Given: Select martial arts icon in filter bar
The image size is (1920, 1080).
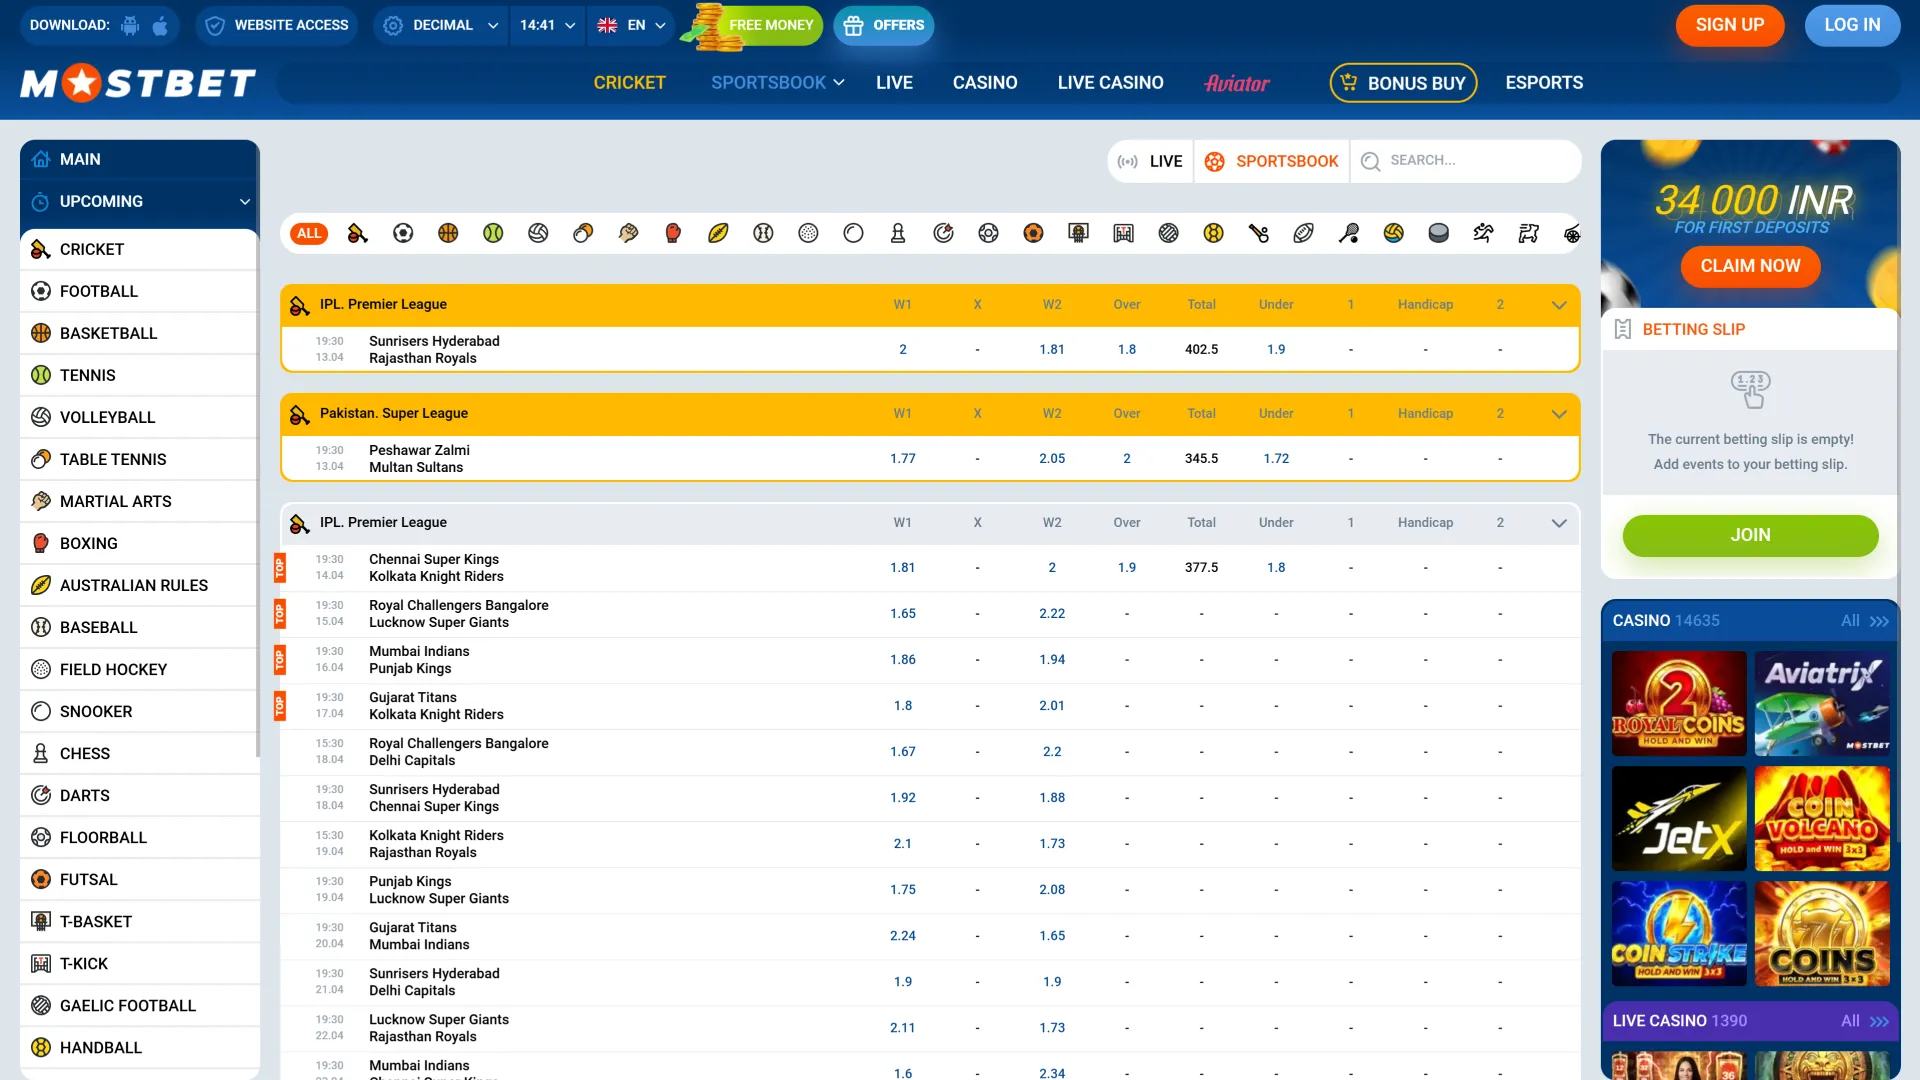Looking at the screenshot, I should pyautogui.click(x=628, y=233).
